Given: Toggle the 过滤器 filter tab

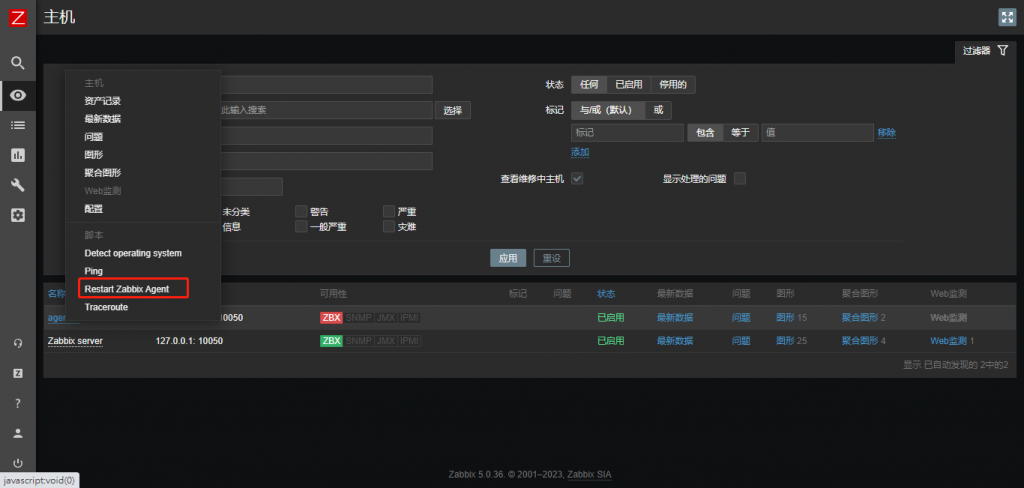Looking at the screenshot, I should point(985,51).
